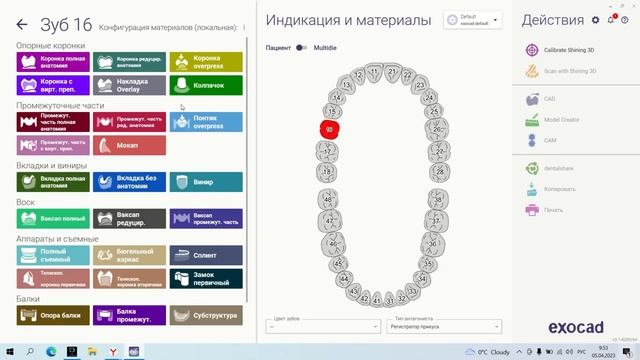Pick the Сплинт option
This screenshot has width=640, height=360.
click(206, 256)
